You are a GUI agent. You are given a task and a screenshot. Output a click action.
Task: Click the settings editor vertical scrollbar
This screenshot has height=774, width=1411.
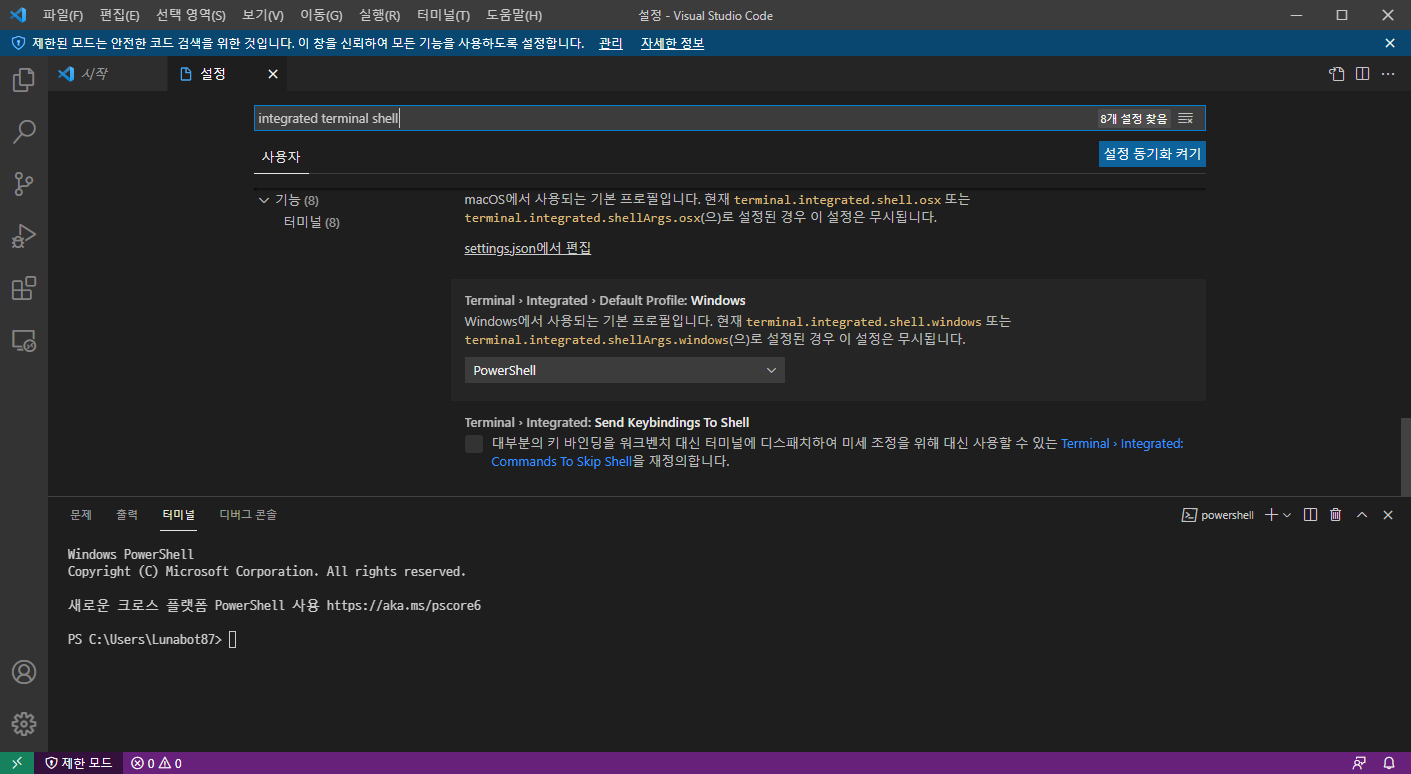coord(1406,455)
